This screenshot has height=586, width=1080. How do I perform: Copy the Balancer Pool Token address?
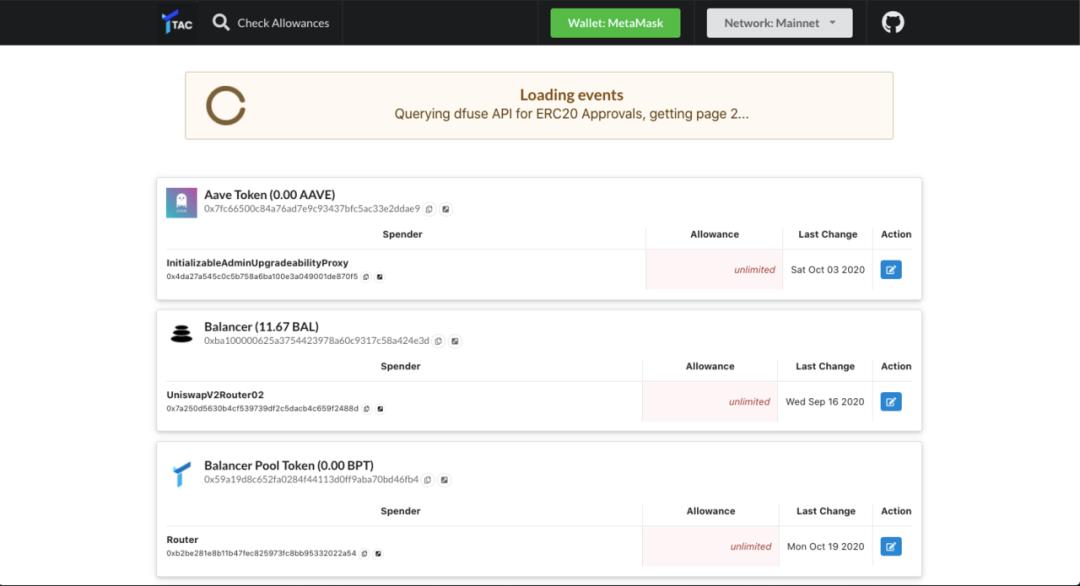coord(428,480)
